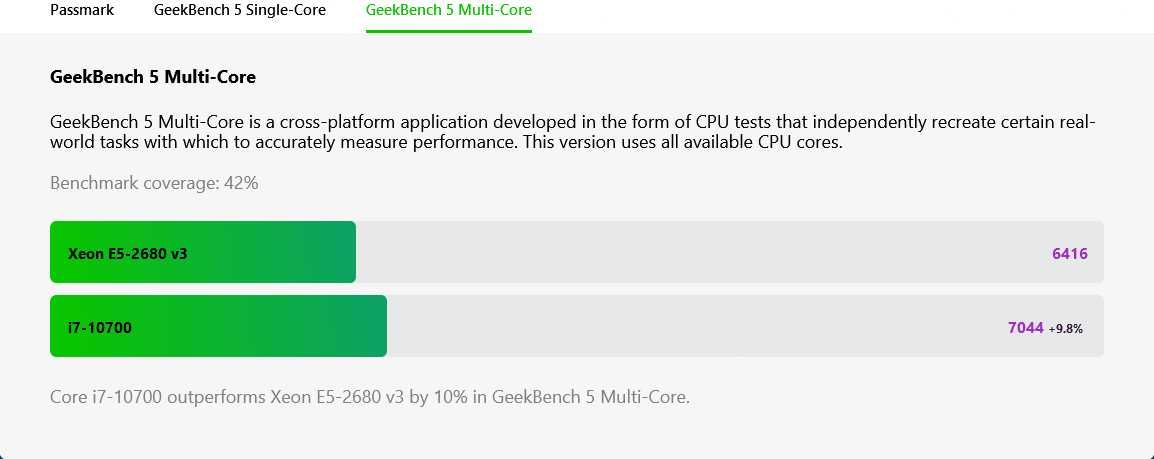Click the +9.8% difference indicator
Screen dimensions: 1154x459
[1066, 329]
